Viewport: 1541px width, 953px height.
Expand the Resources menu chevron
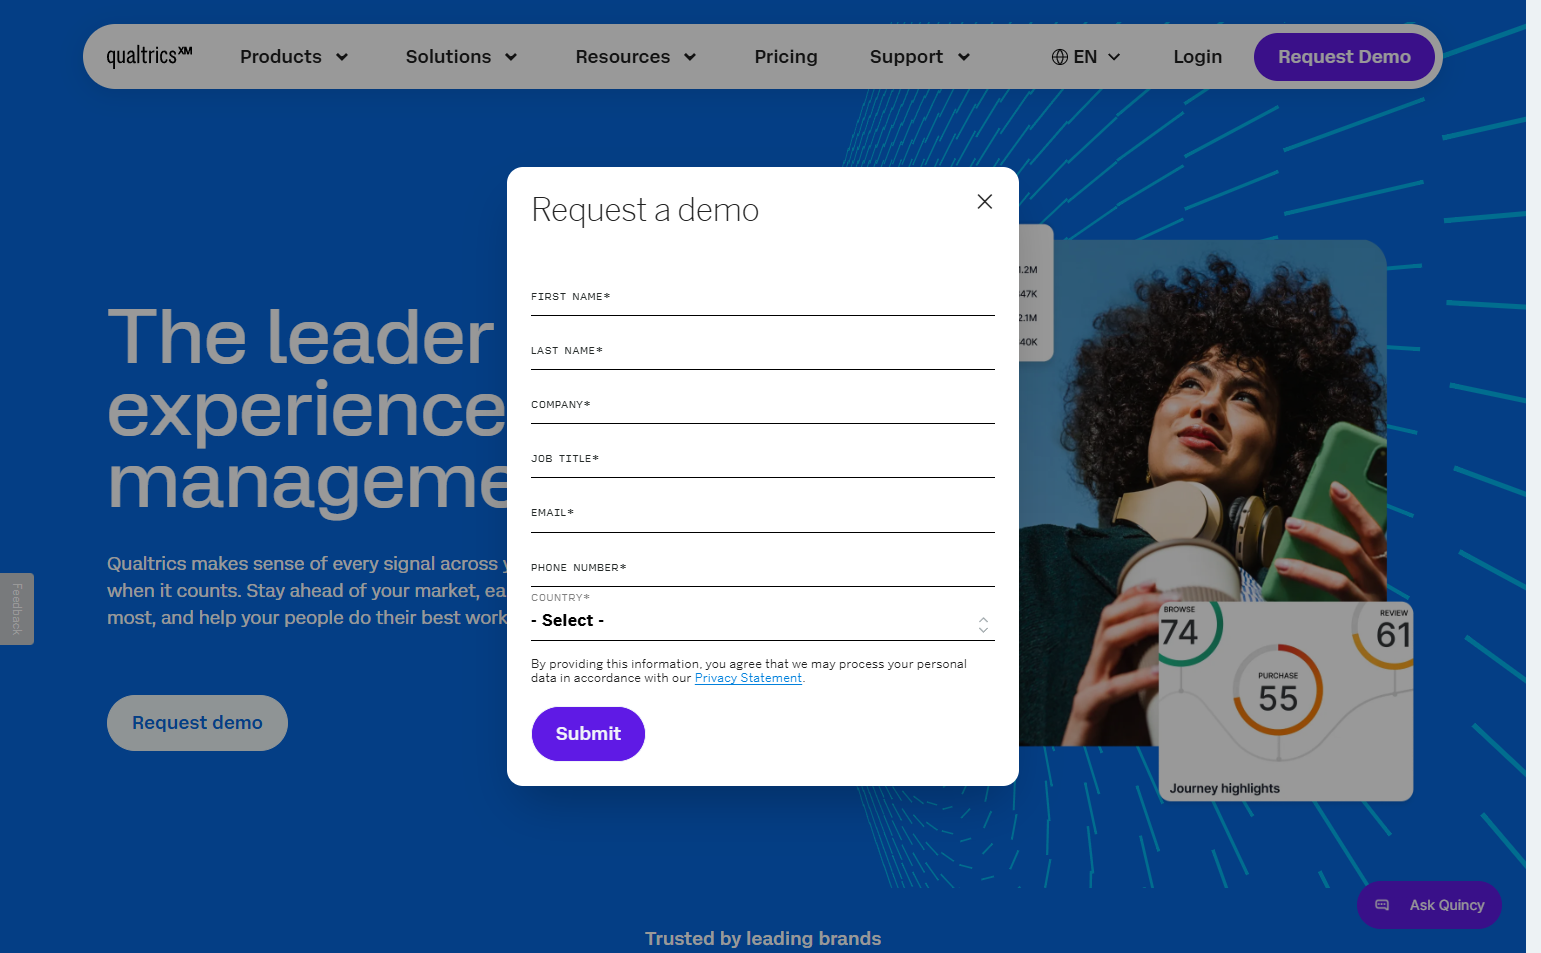click(x=690, y=57)
